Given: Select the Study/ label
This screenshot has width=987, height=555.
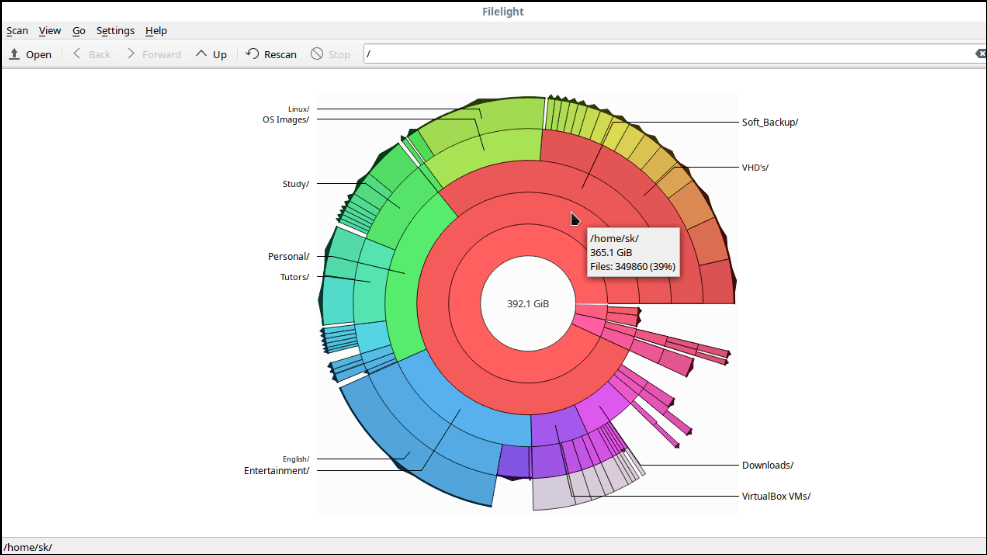Looking at the screenshot, I should point(296,184).
